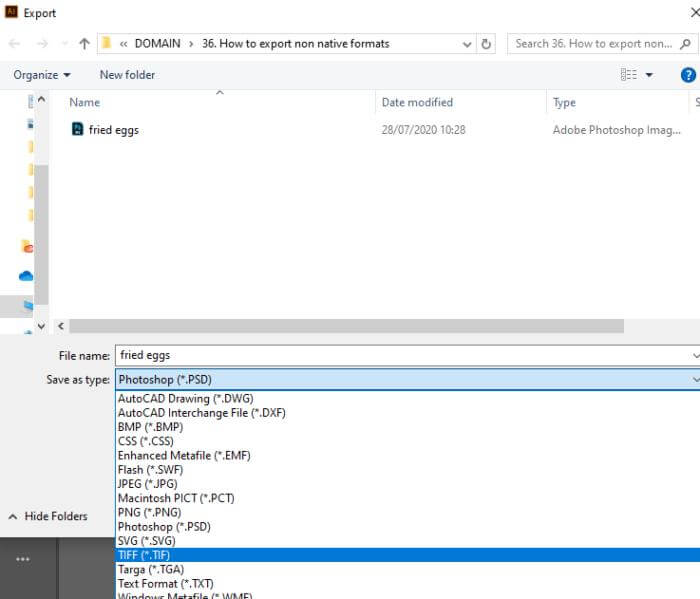The height and width of the screenshot is (599, 700).
Task: Go back using the back arrow
Action: (x=14, y=44)
